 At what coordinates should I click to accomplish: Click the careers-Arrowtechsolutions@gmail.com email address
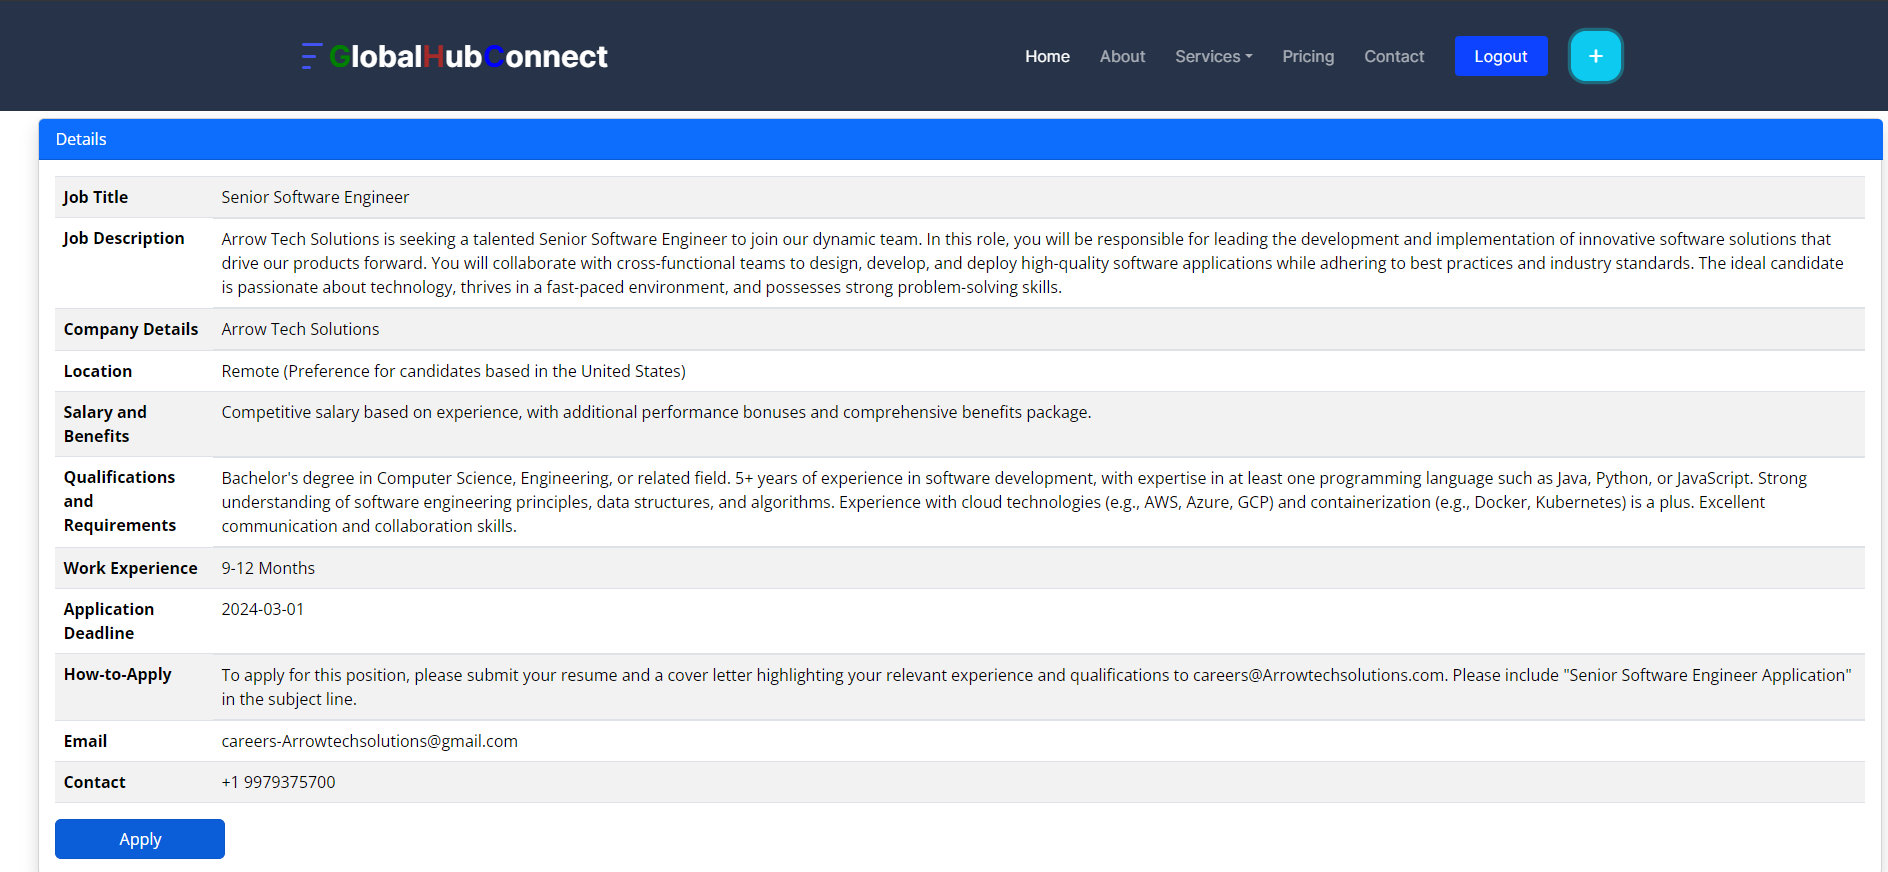coord(369,741)
